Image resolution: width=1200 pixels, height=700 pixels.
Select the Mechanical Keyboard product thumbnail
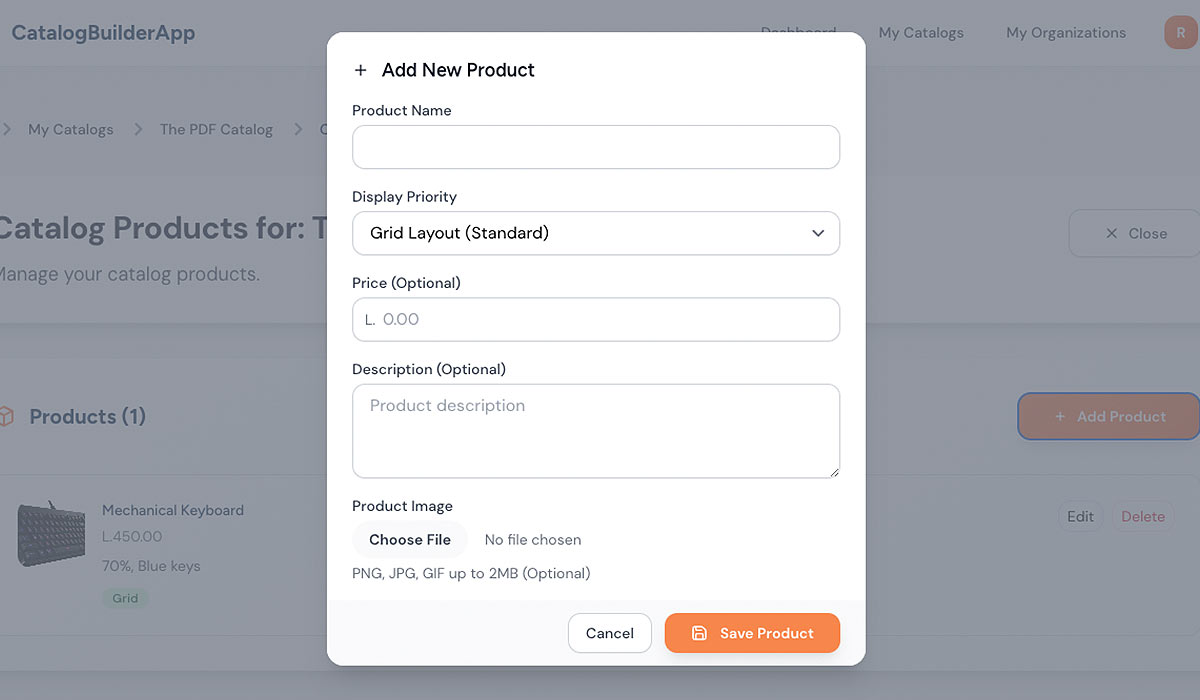coord(51,535)
